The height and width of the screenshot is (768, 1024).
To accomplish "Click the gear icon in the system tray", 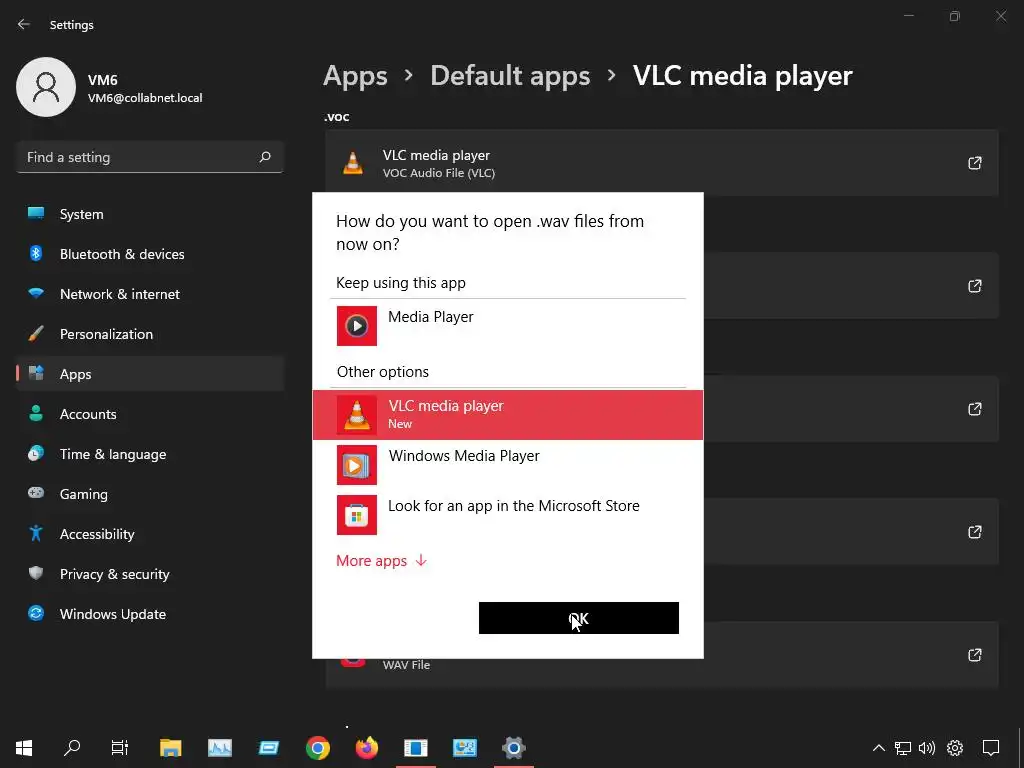I will click(955, 748).
